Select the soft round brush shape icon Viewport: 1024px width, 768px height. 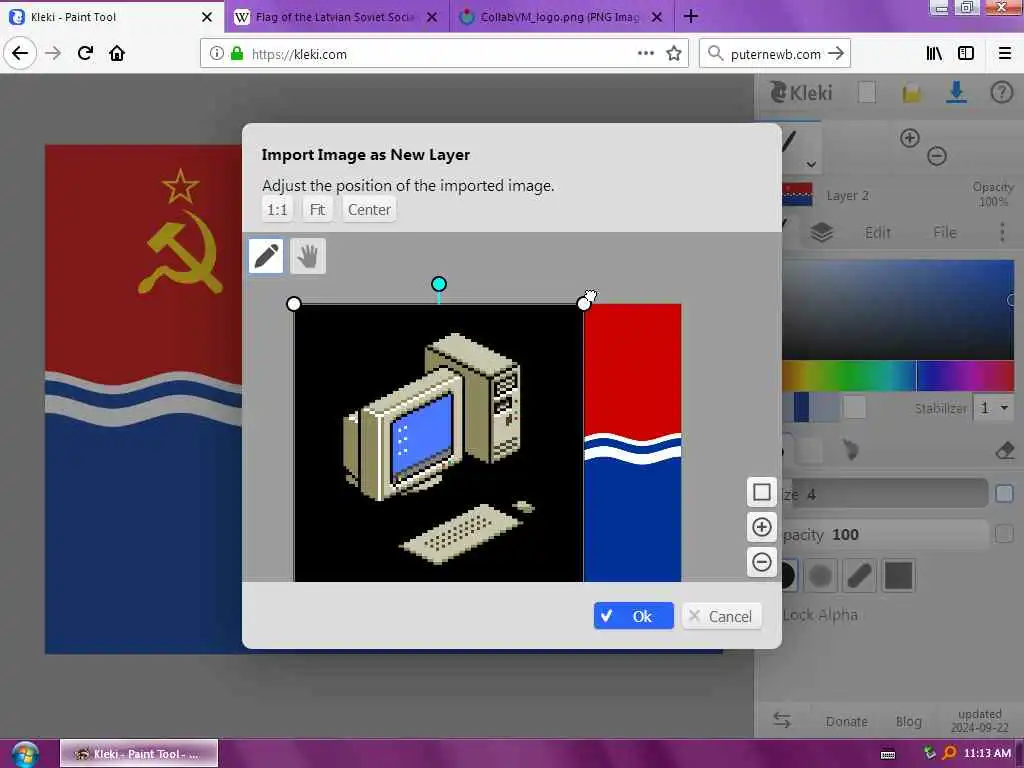pos(820,575)
